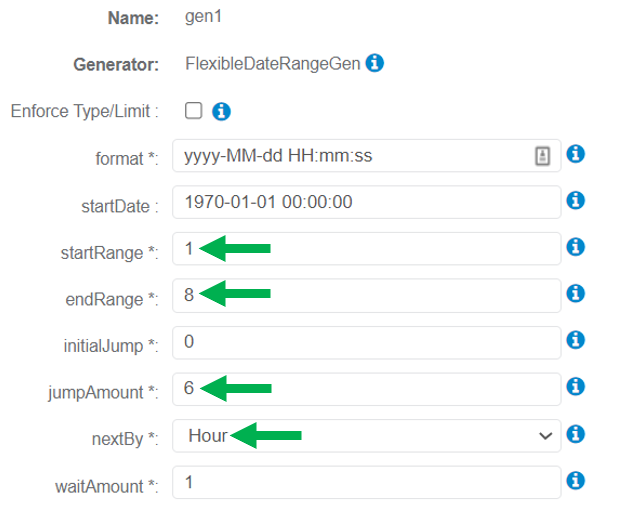Viewport: 635px width, 518px height.
Task: Show info for the startRange field
Action: (575, 247)
